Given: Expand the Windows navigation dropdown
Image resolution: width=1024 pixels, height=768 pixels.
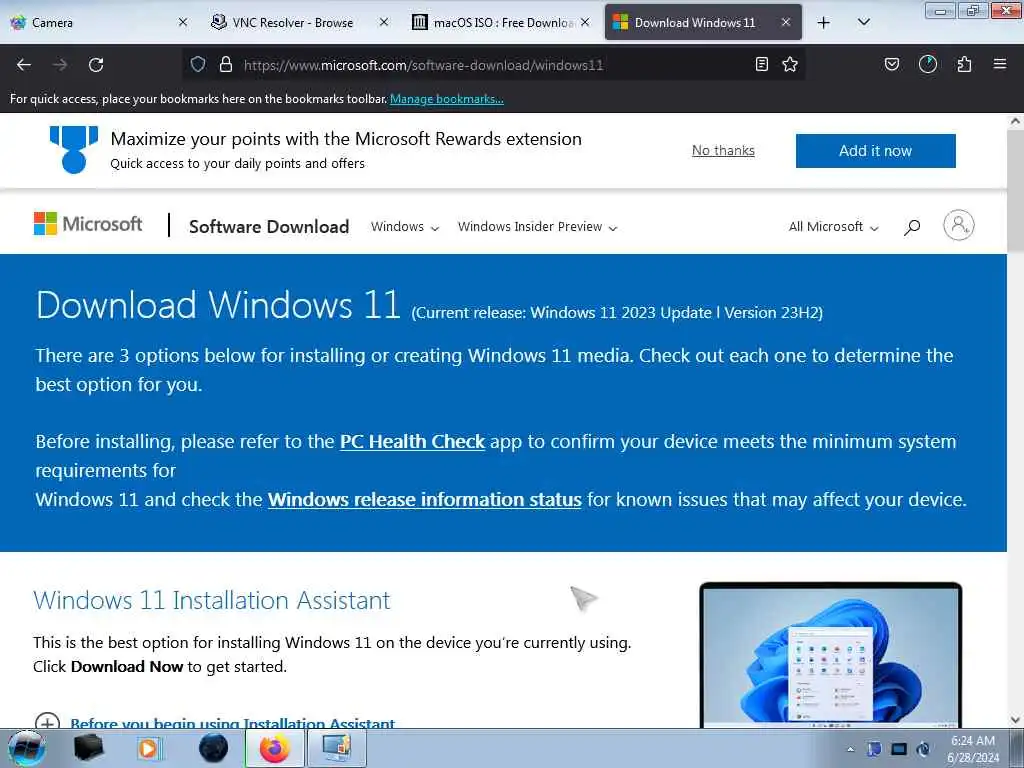Looking at the screenshot, I should [x=405, y=227].
